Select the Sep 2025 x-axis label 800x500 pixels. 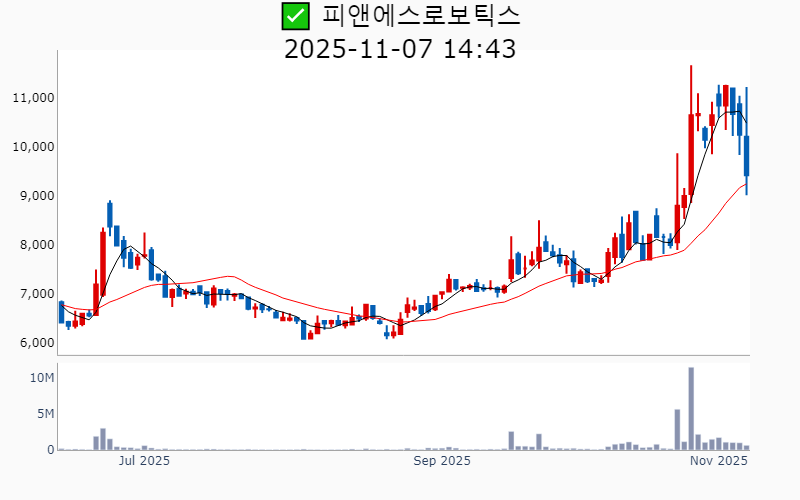click(442, 461)
